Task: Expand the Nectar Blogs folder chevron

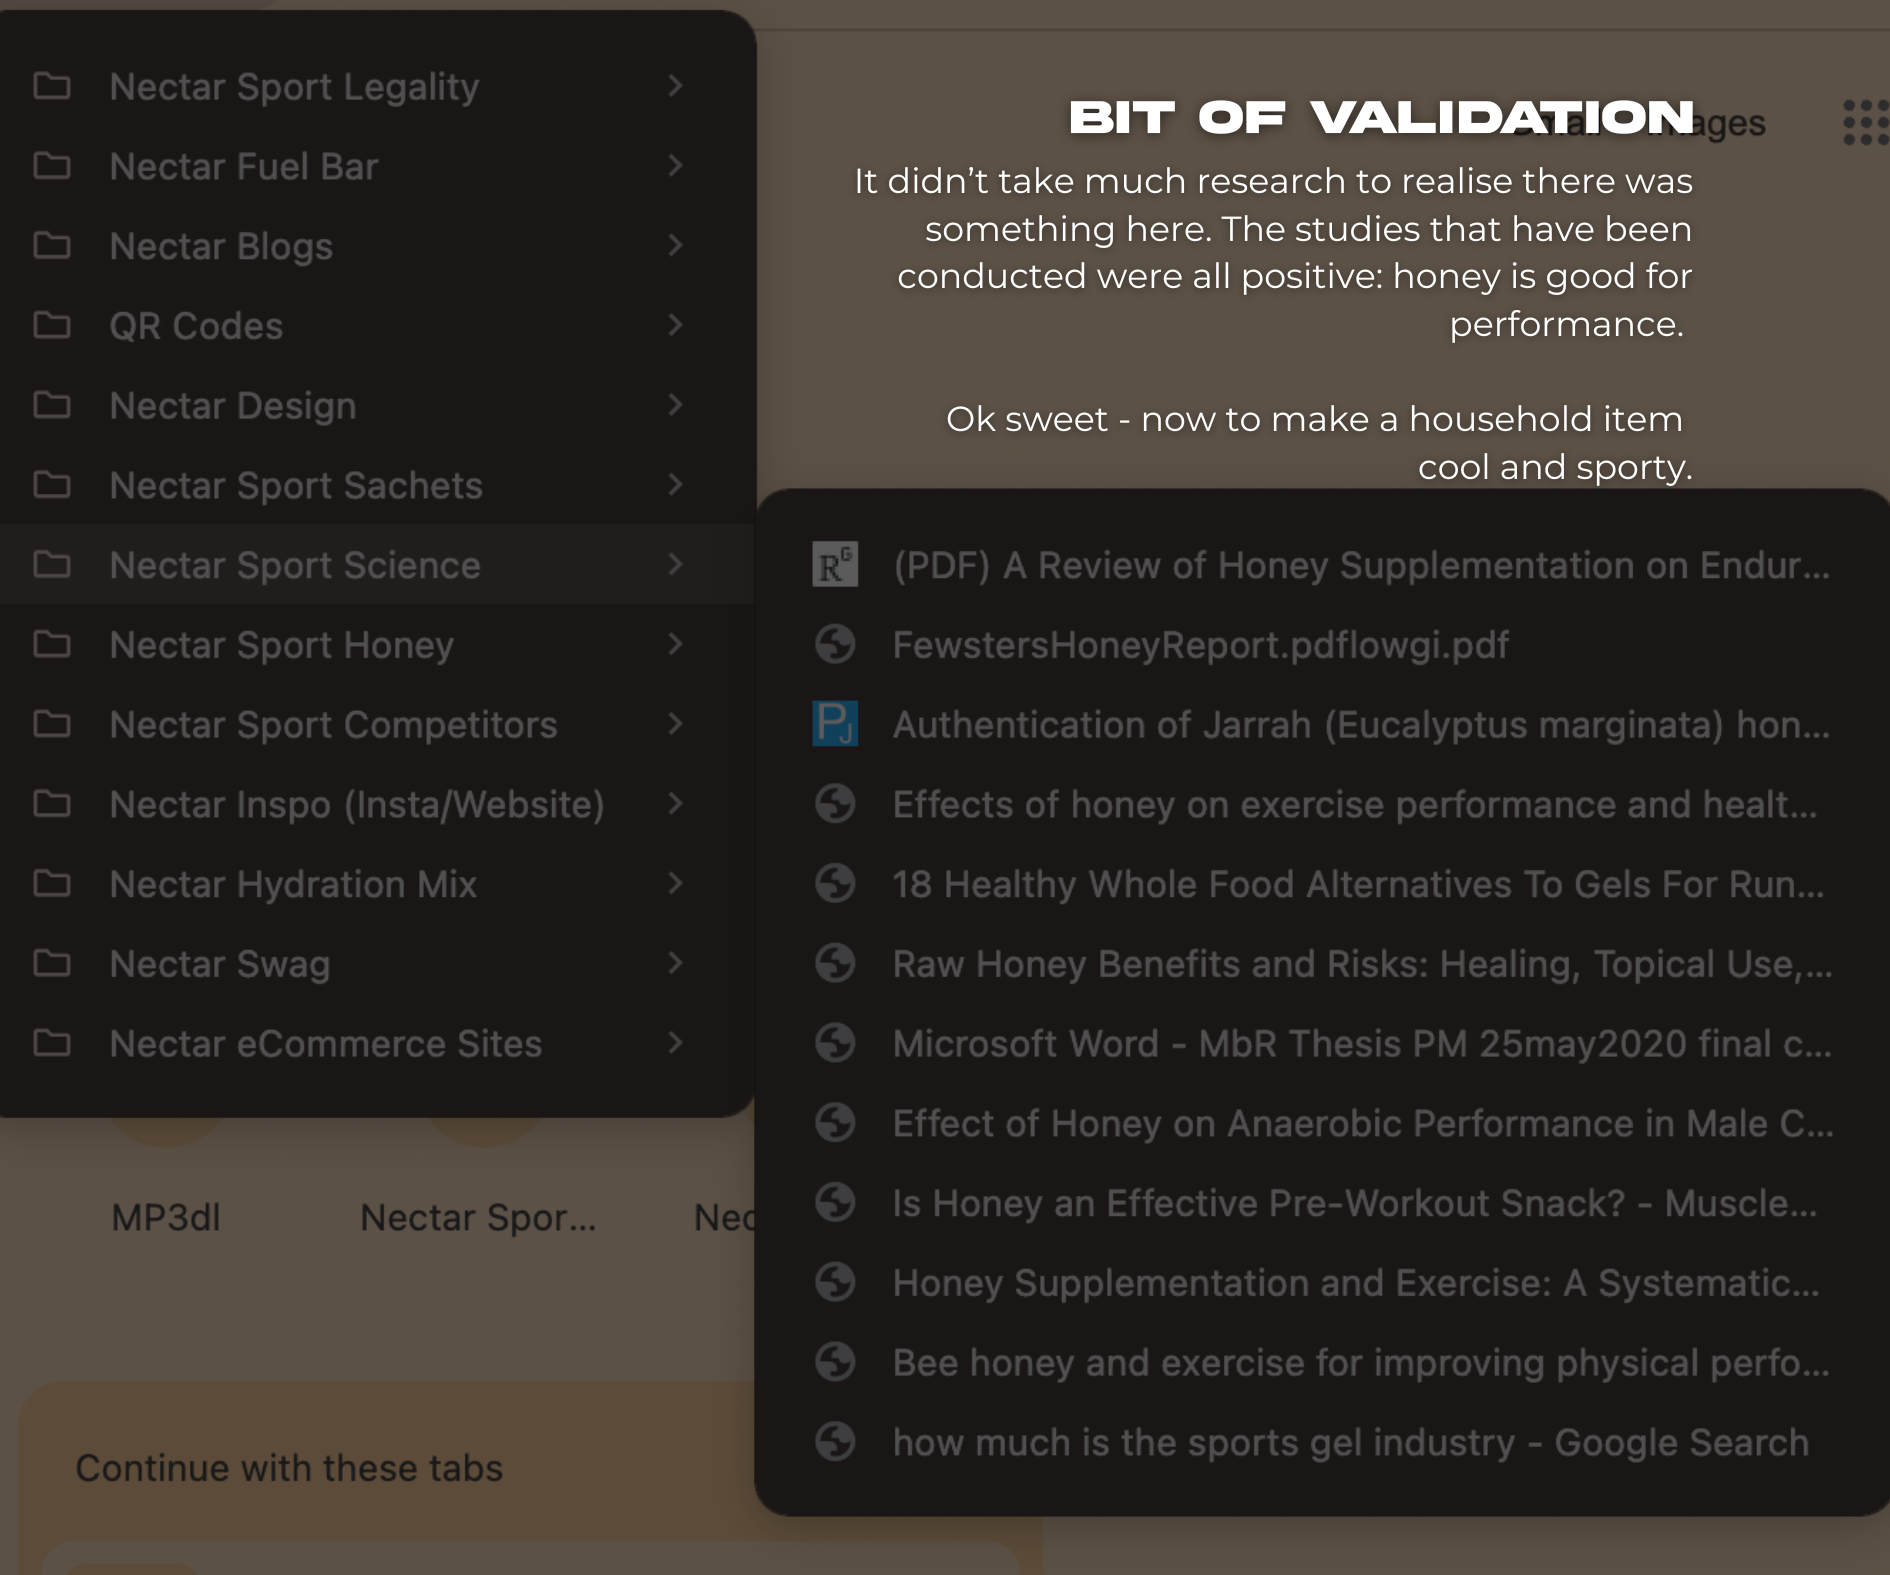Action: [675, 246]
